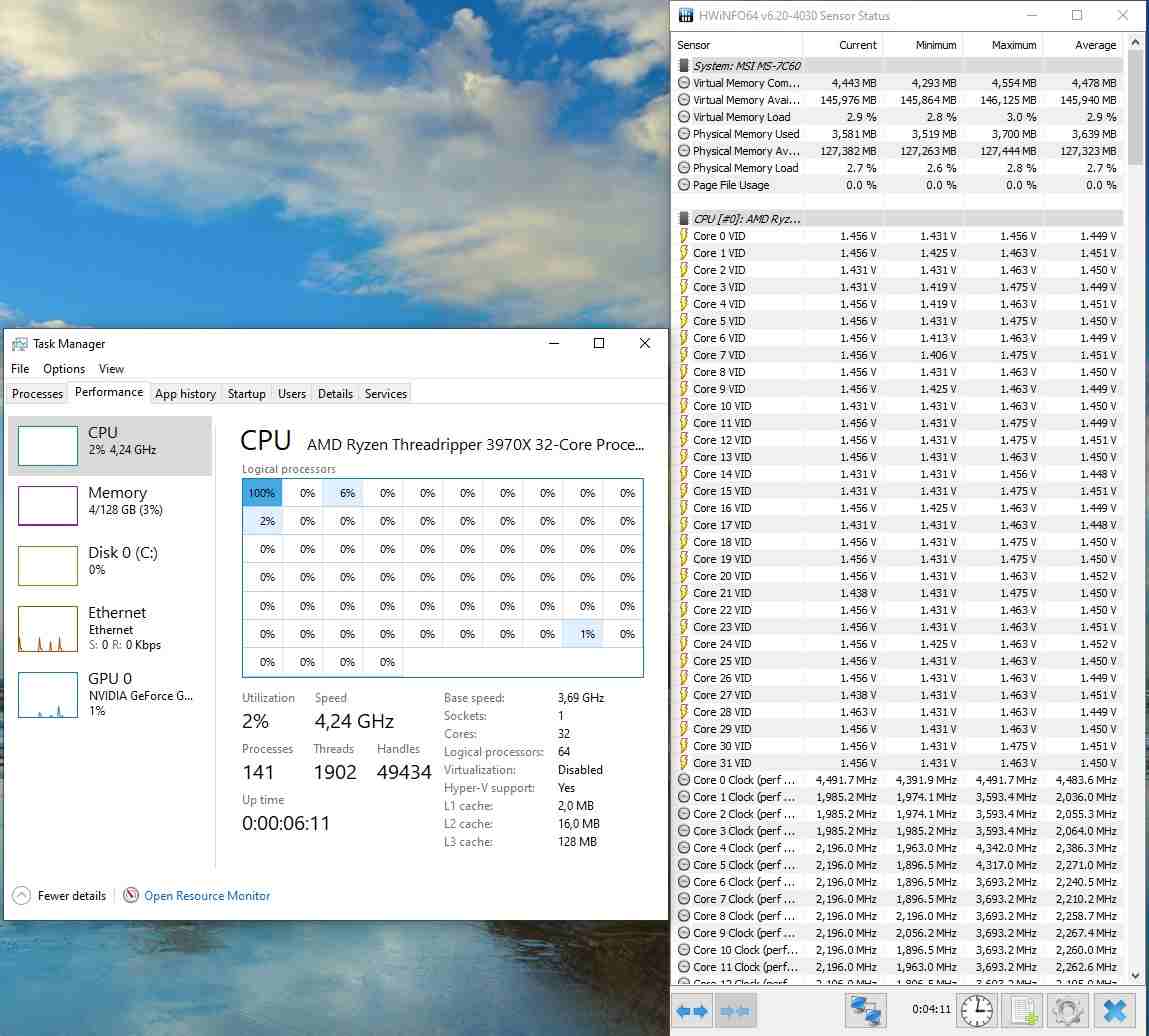Click HWiNFO scrollbar down arrow

pyautogui.click(x=1135, y=975)
